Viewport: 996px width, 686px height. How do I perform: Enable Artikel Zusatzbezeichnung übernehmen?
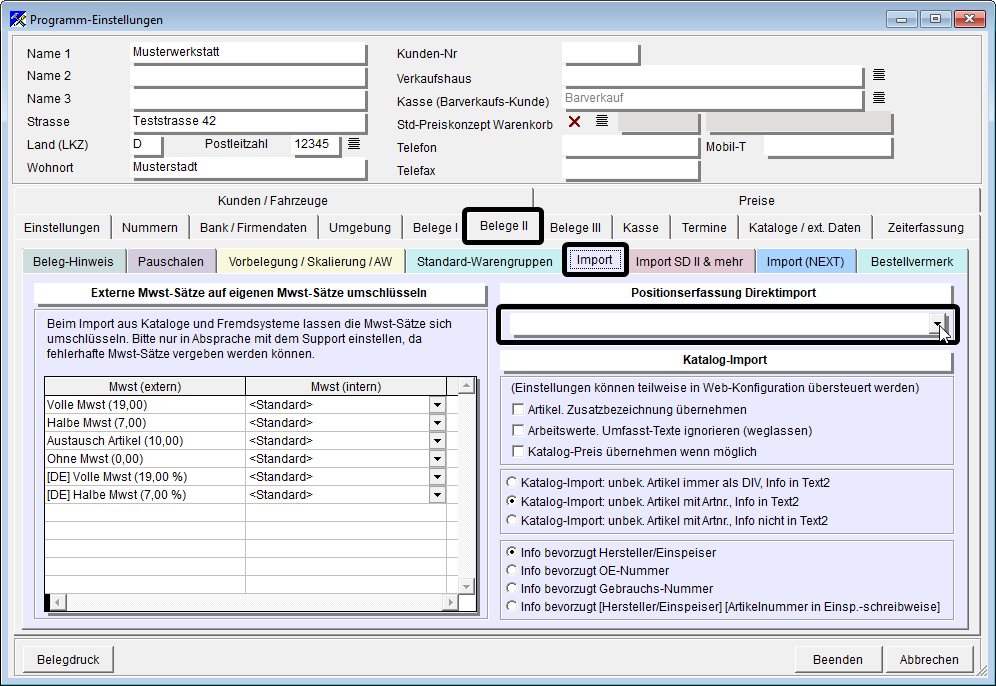(518, 410)
